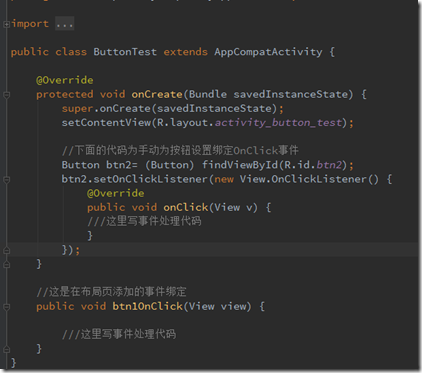Click setContentView method call
The height and width of the screenshot is (373, 422).
tap(106, 123)
